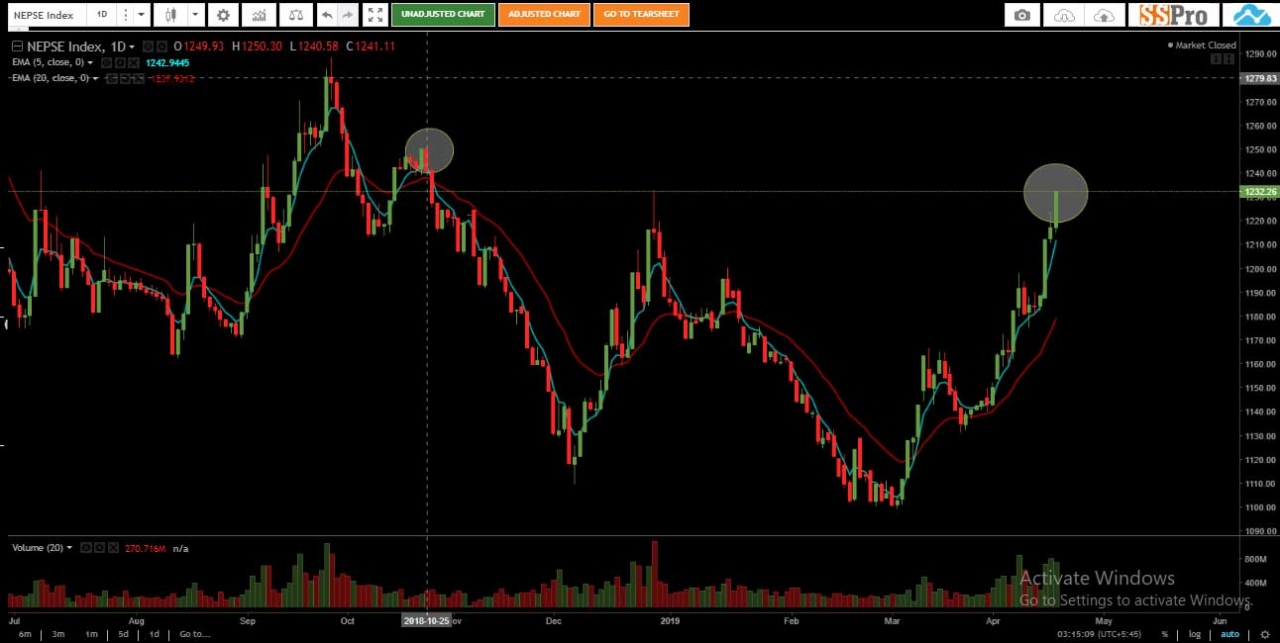Open the Indicators chart icon

(x=259, y=15)
